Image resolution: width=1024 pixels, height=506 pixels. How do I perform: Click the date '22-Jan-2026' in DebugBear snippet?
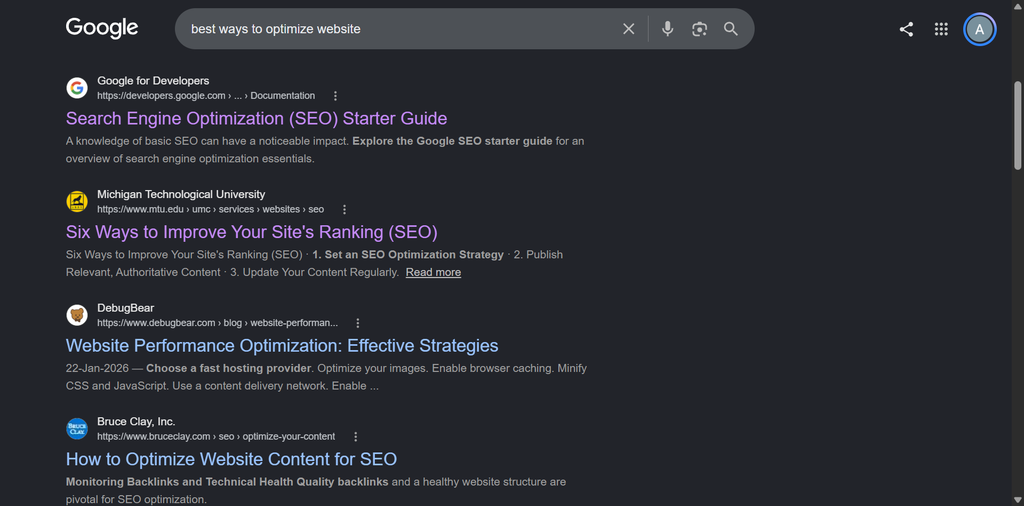[97, 368]
